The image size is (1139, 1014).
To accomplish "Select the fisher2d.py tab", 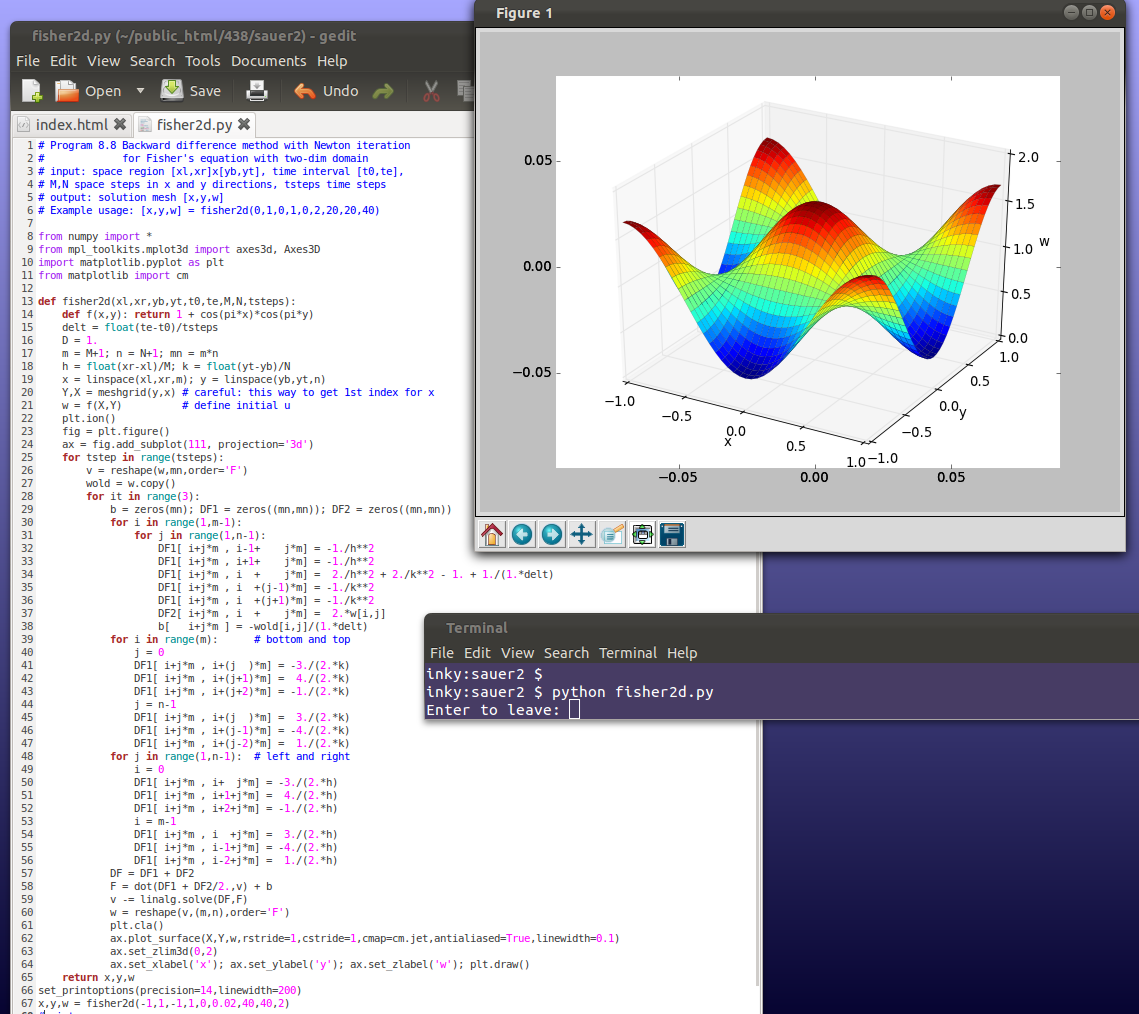I will pos(194,124).
